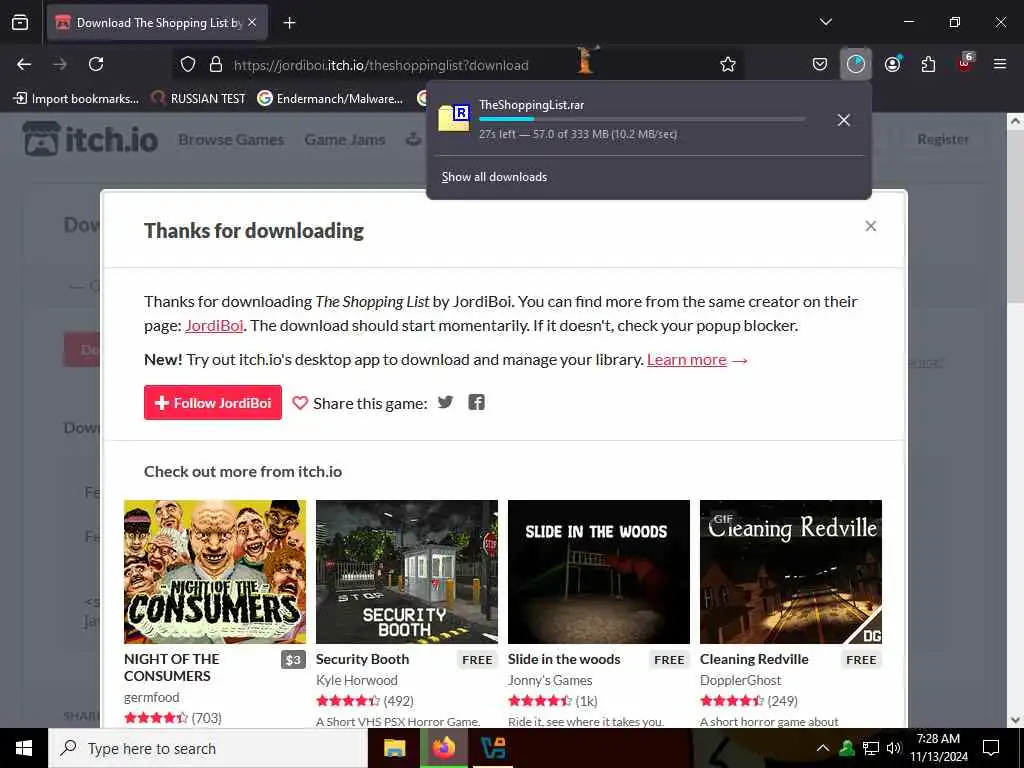
Task: Open the network tray icon
Action: (x=871, y=748)
